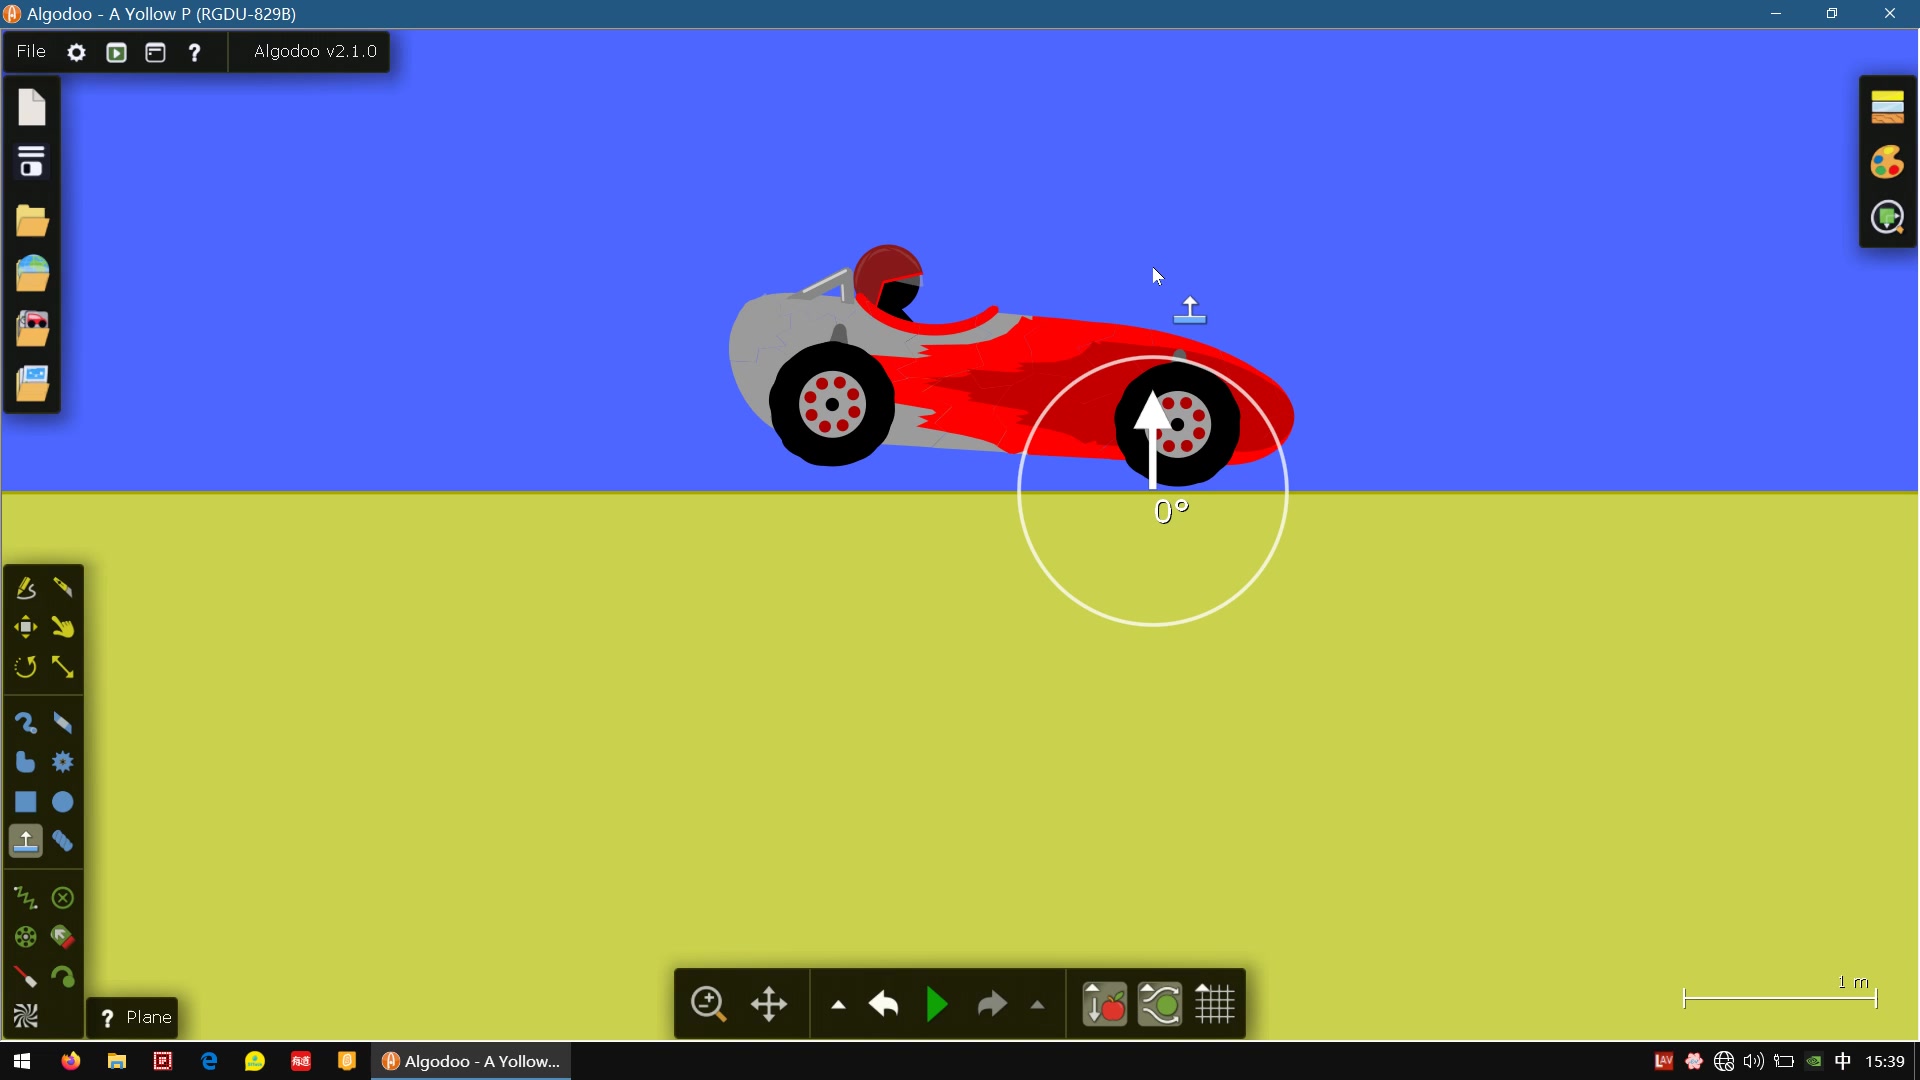The height and width of the screenshot is (1080, 1920).
Task: Toggle gravity on or off
Action: click(x=1104, y=1004)
